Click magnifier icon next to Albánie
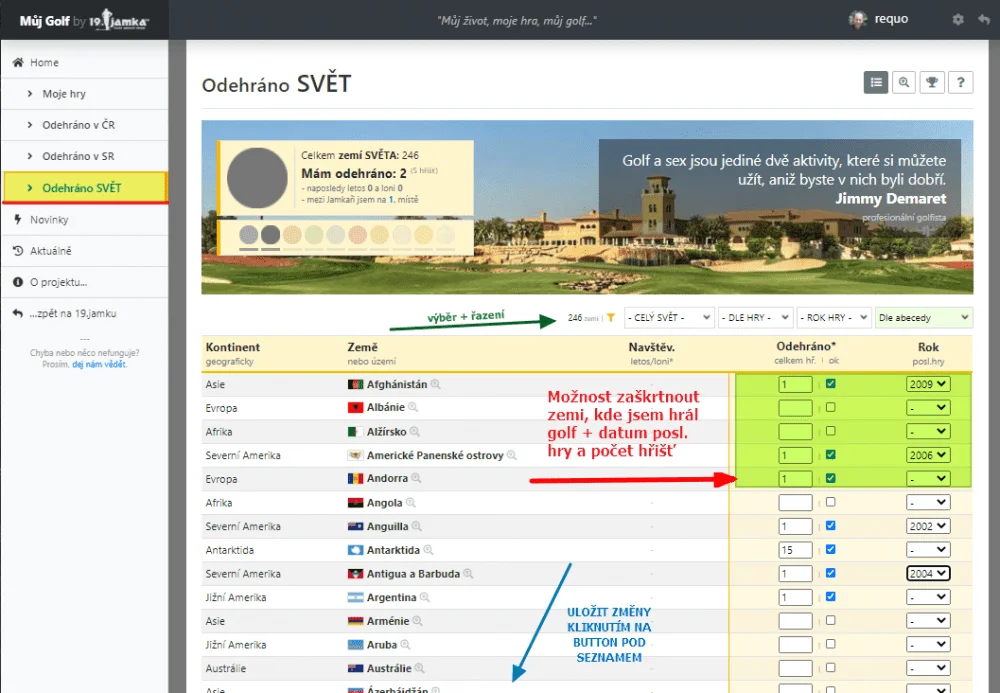 click(413, 407)
